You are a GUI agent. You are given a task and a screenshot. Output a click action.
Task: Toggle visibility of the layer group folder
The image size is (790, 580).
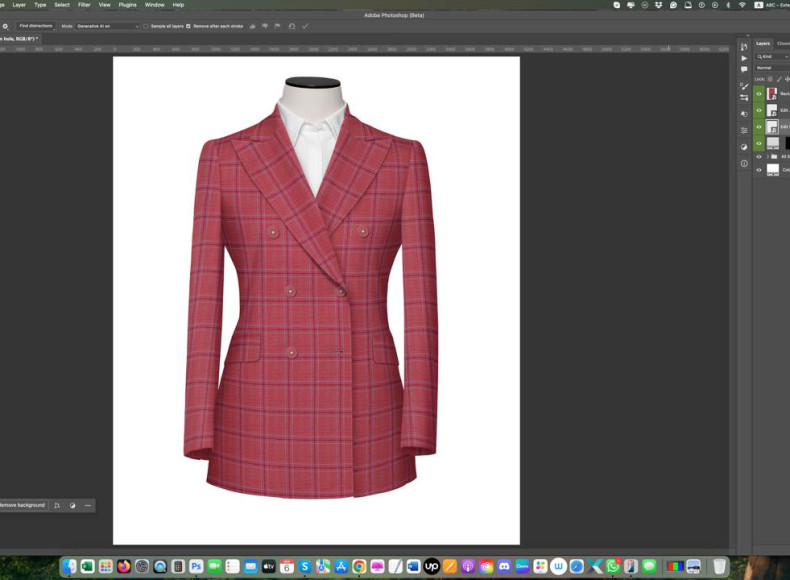click(759, 157)
